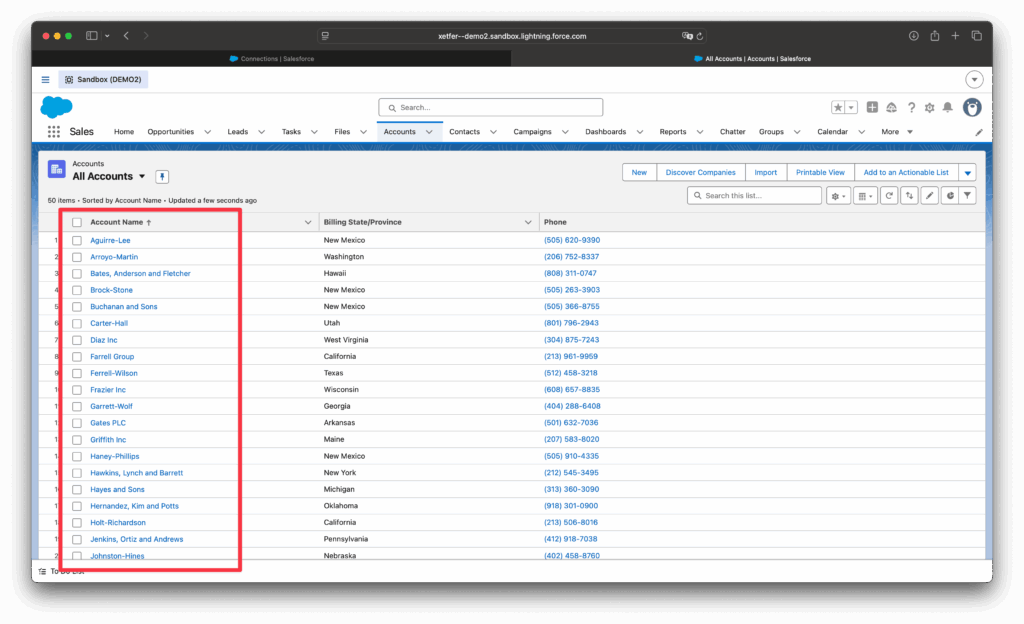Expand the Leads tab chevron
1024x624 pixels.
pyautogui.click(x=262, y=132)
